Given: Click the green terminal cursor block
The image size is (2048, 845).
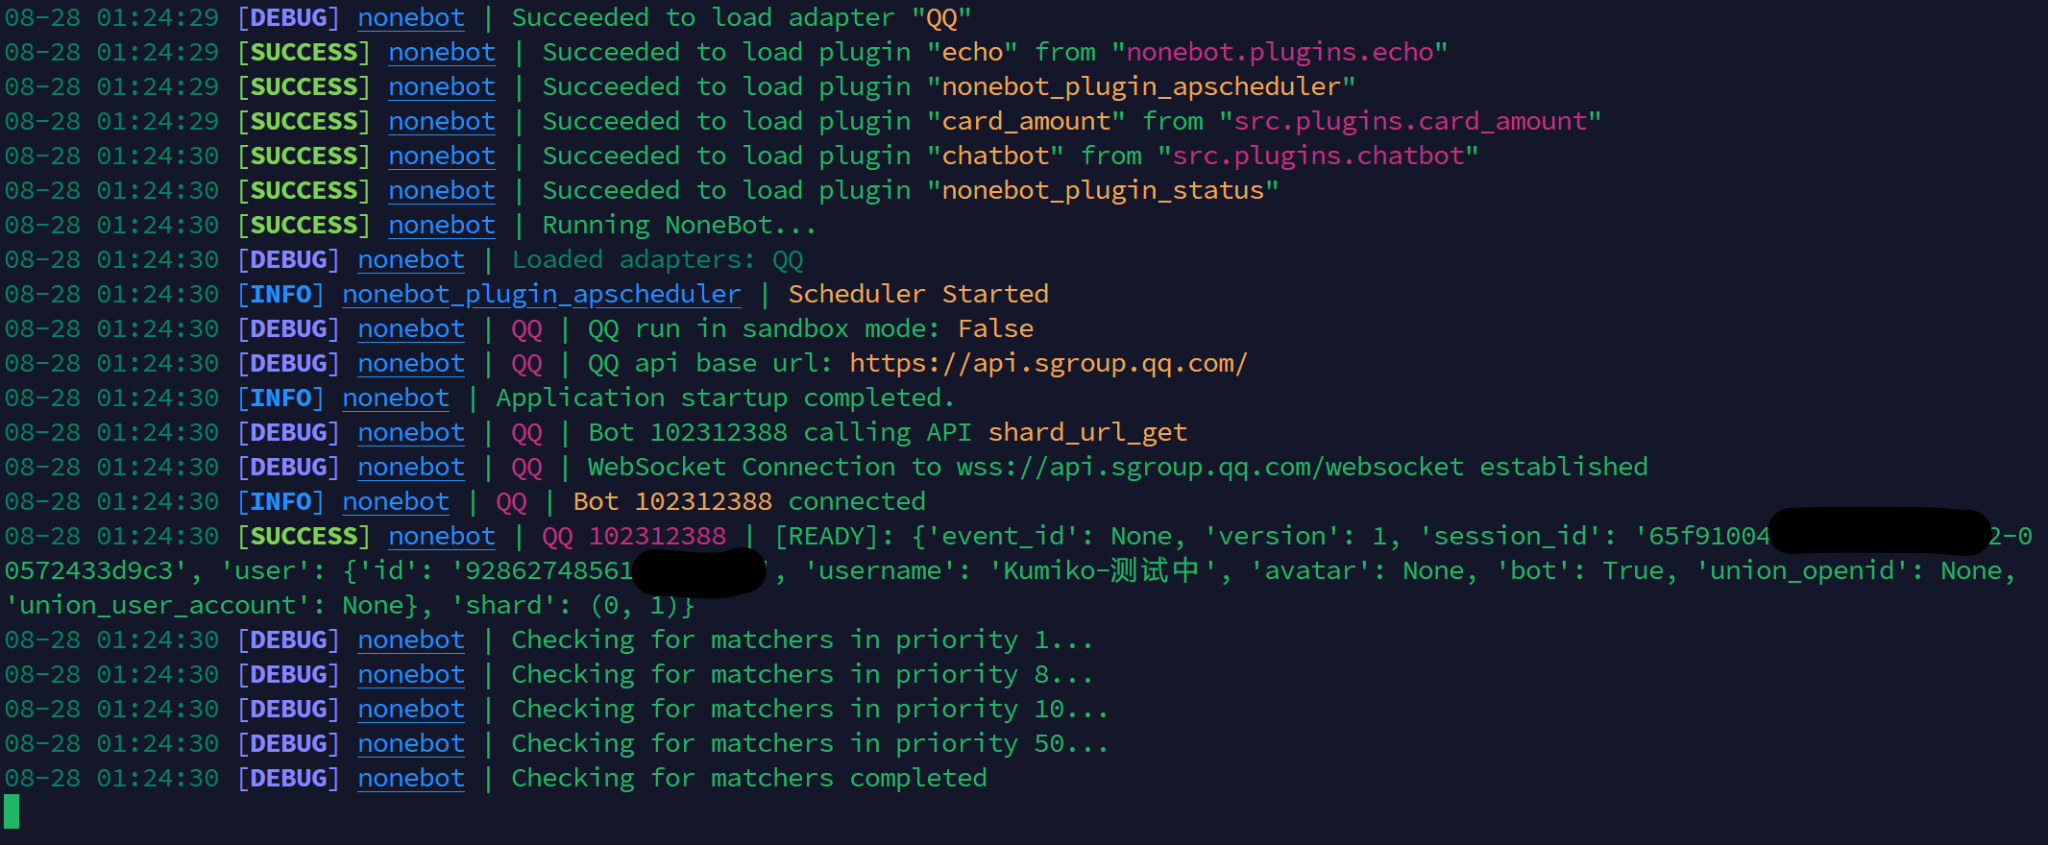Looking at the screenshot, I should (x=12, y=812).
